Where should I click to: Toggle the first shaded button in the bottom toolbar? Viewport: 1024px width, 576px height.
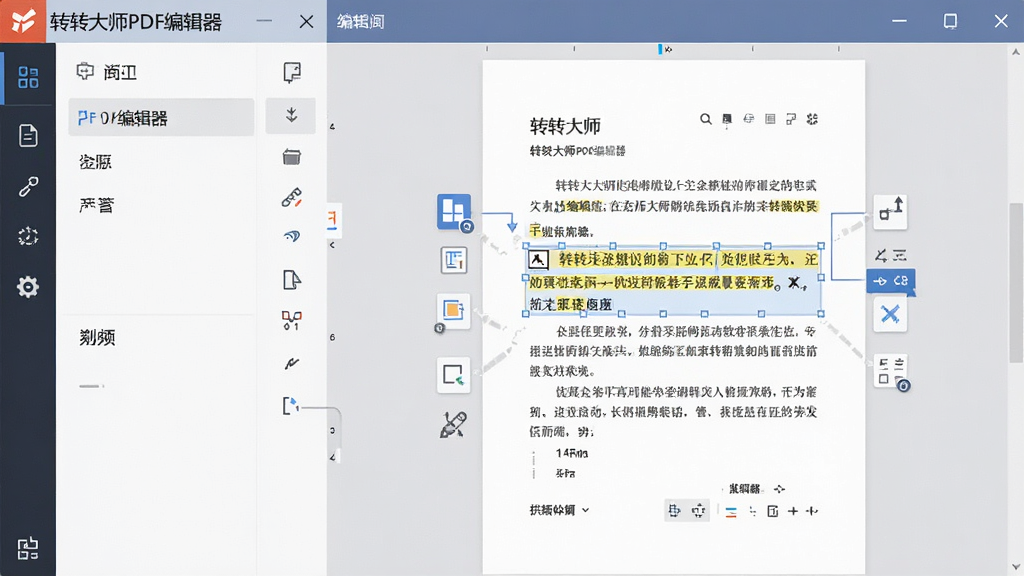click(675, 510)
